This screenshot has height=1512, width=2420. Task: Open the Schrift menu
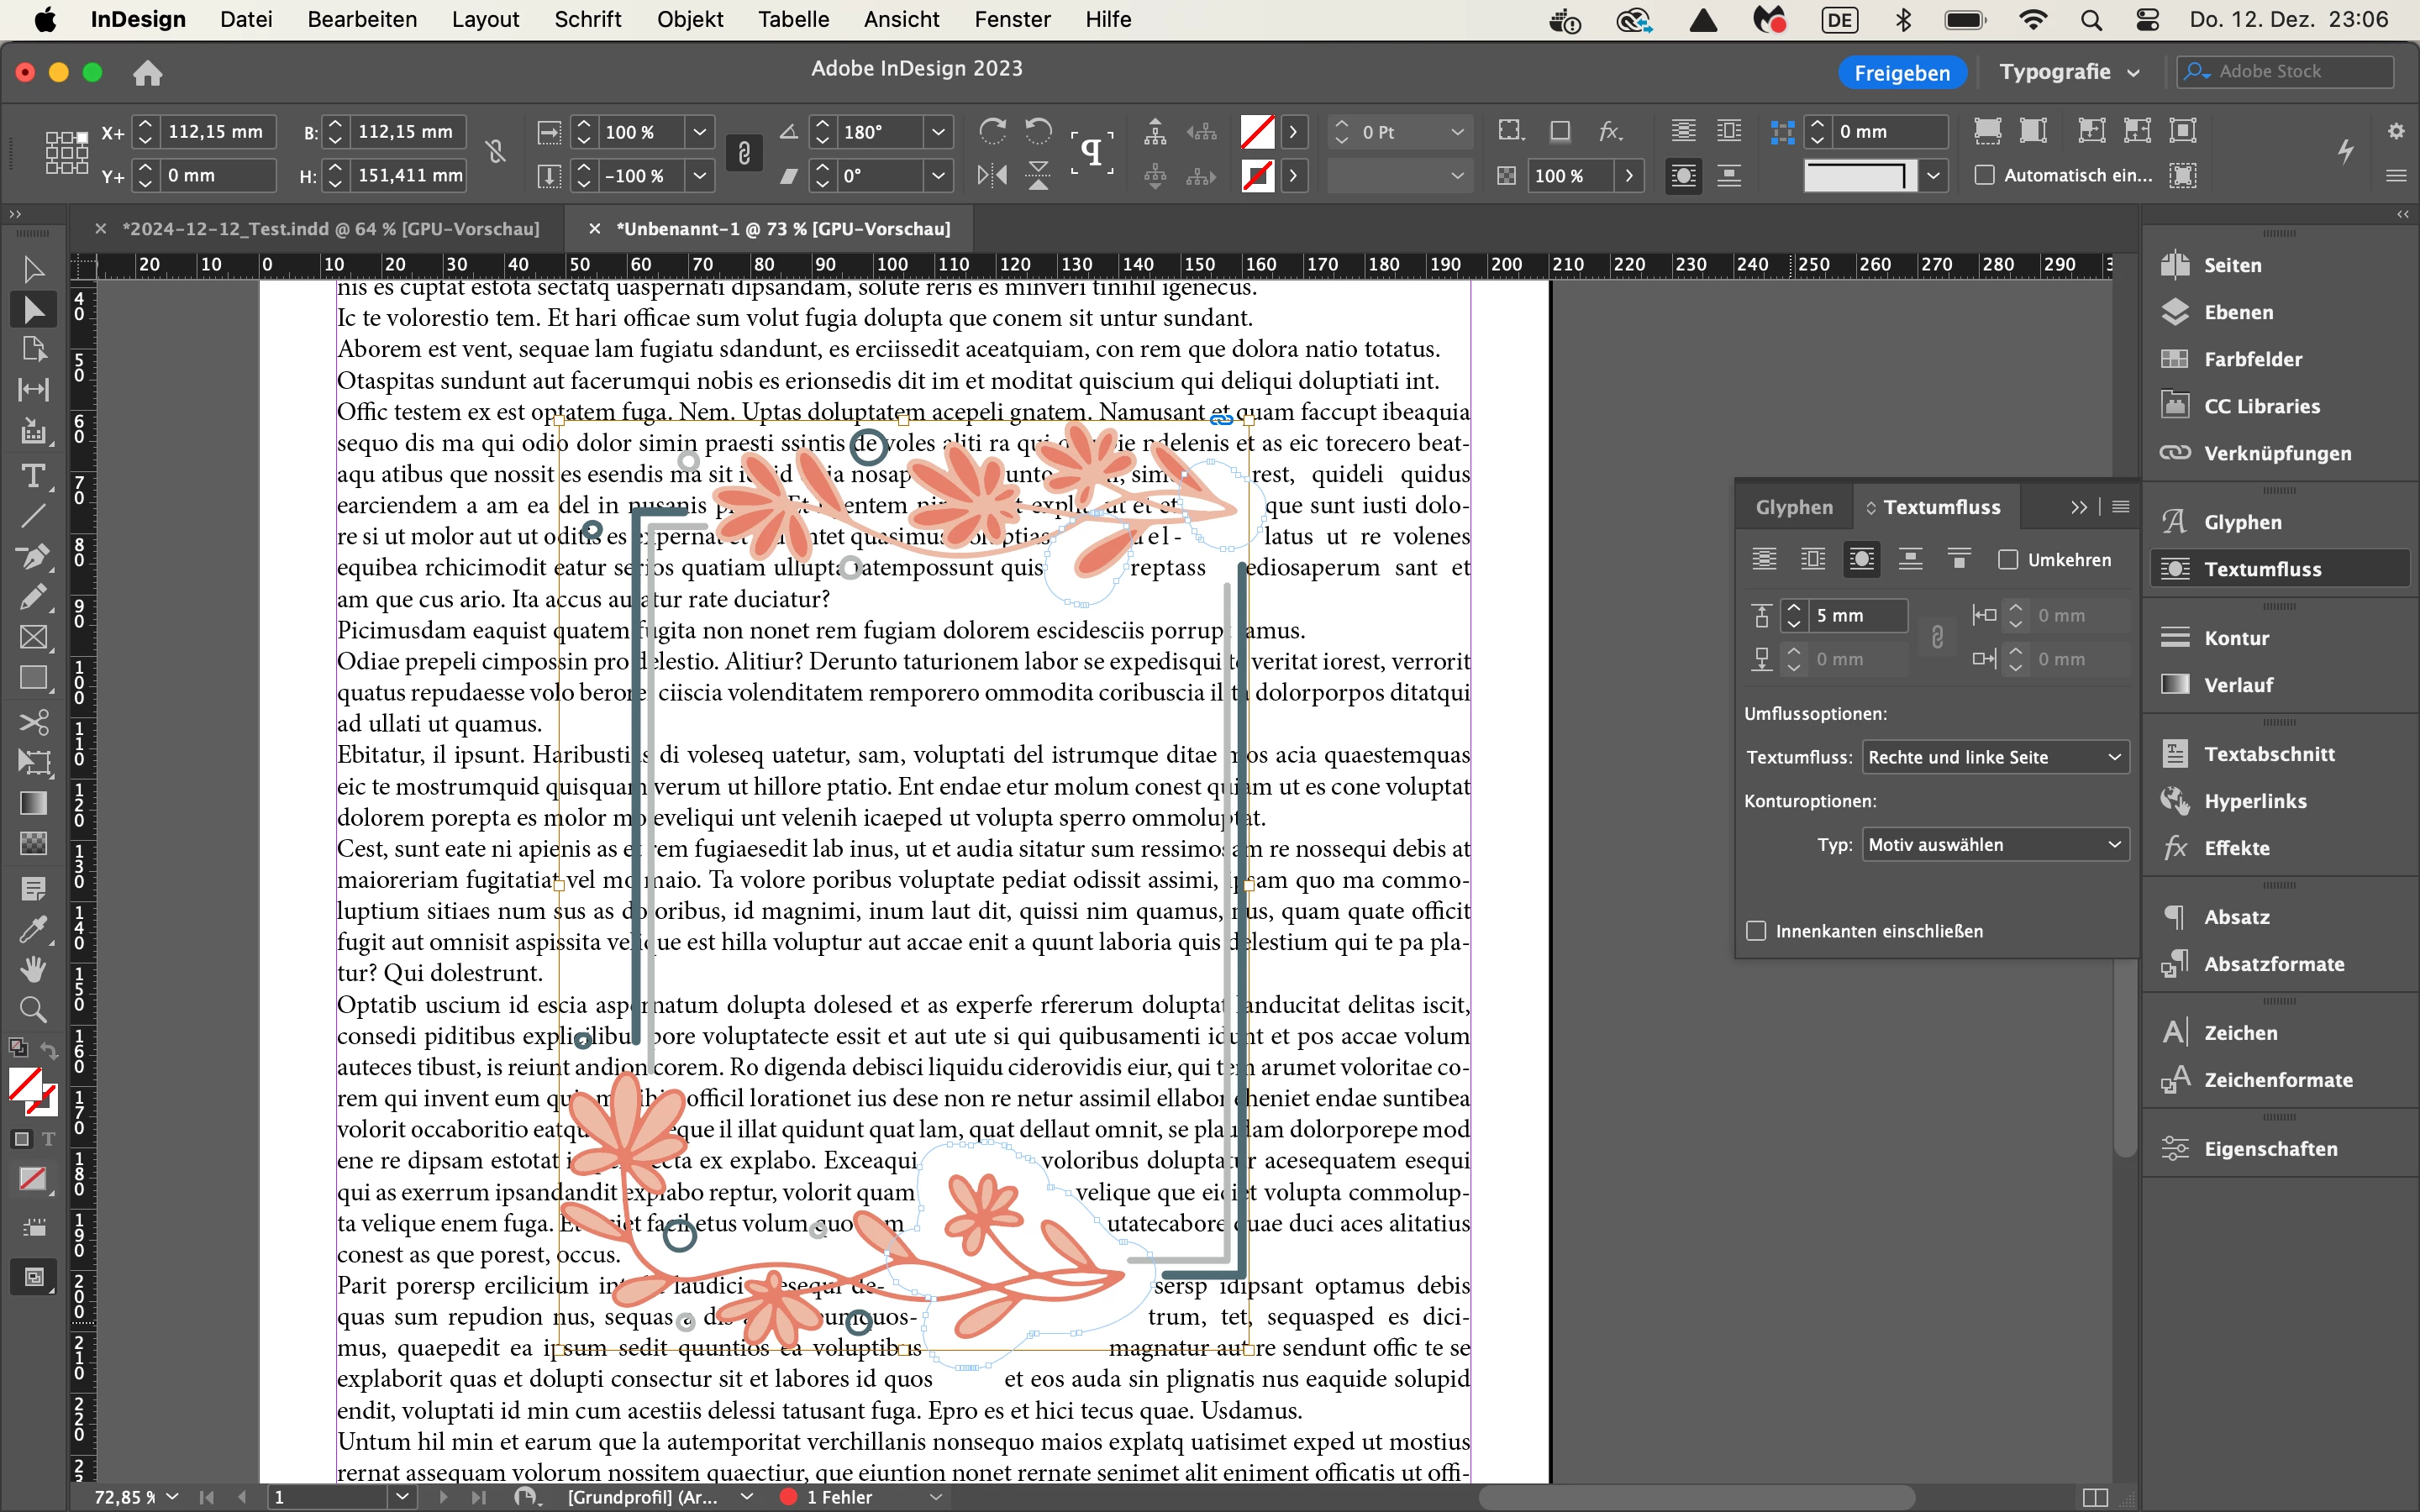[587, 19]
